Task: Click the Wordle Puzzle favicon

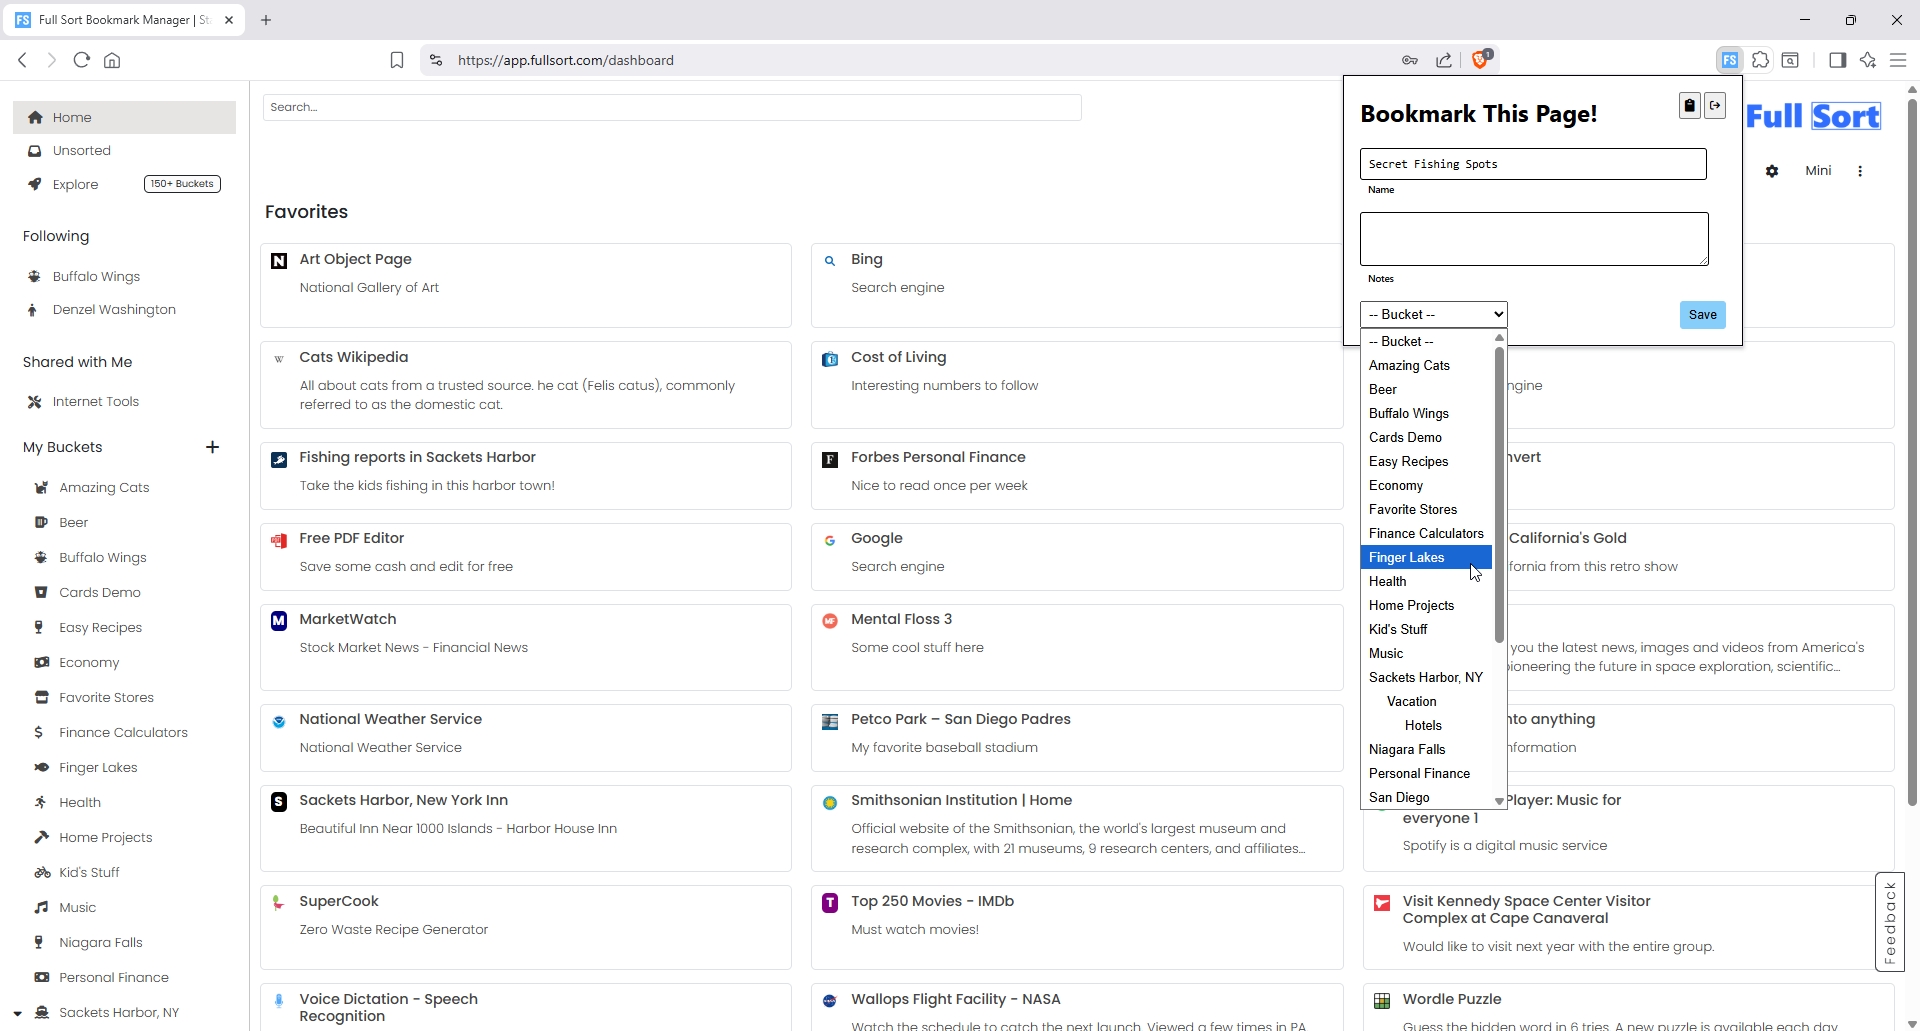Action: click(1382, 1001)
